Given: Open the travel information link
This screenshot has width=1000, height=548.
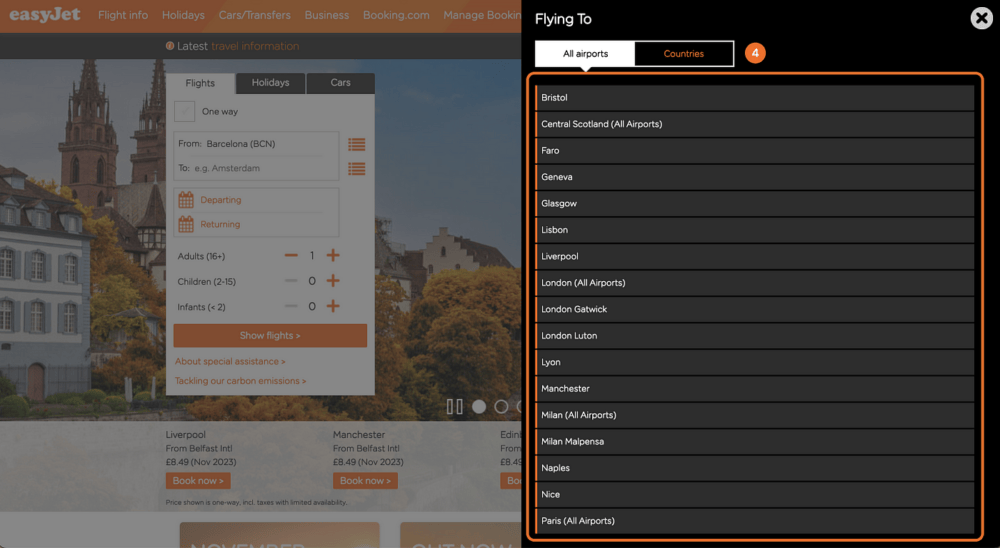Looking at the screenshot, I should point(255,46).
